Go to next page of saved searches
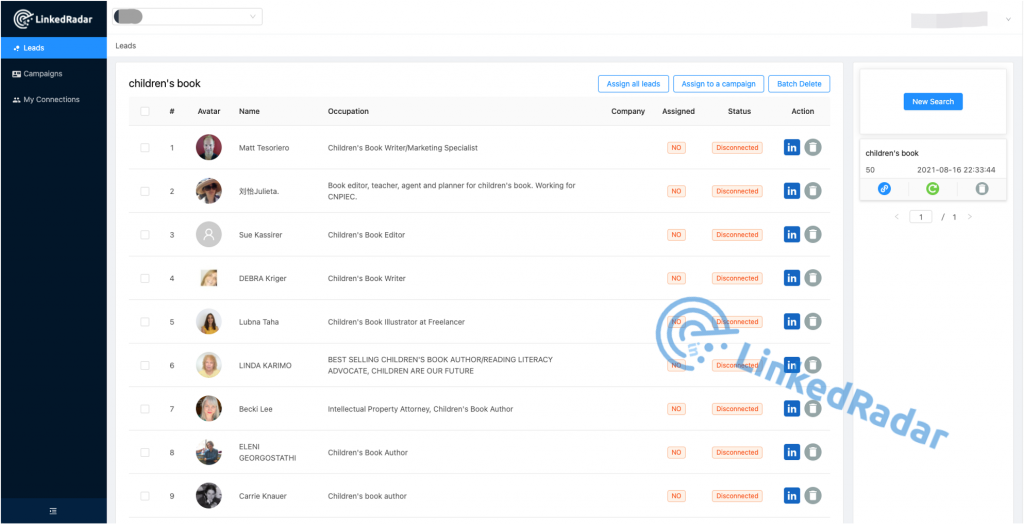This screenshot has height=524, width=1024. (969, 217)
